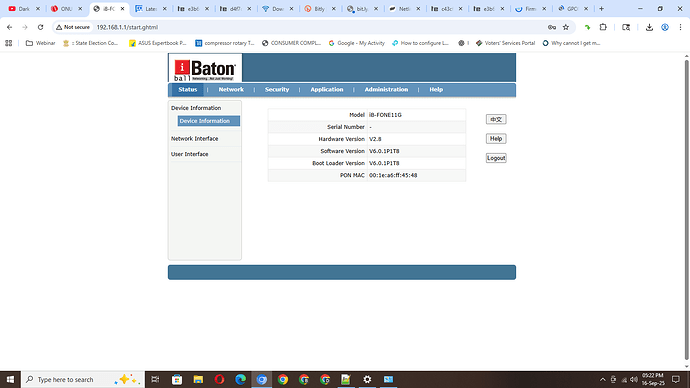
Task: Click the Logout button
Action: [496, 158]
